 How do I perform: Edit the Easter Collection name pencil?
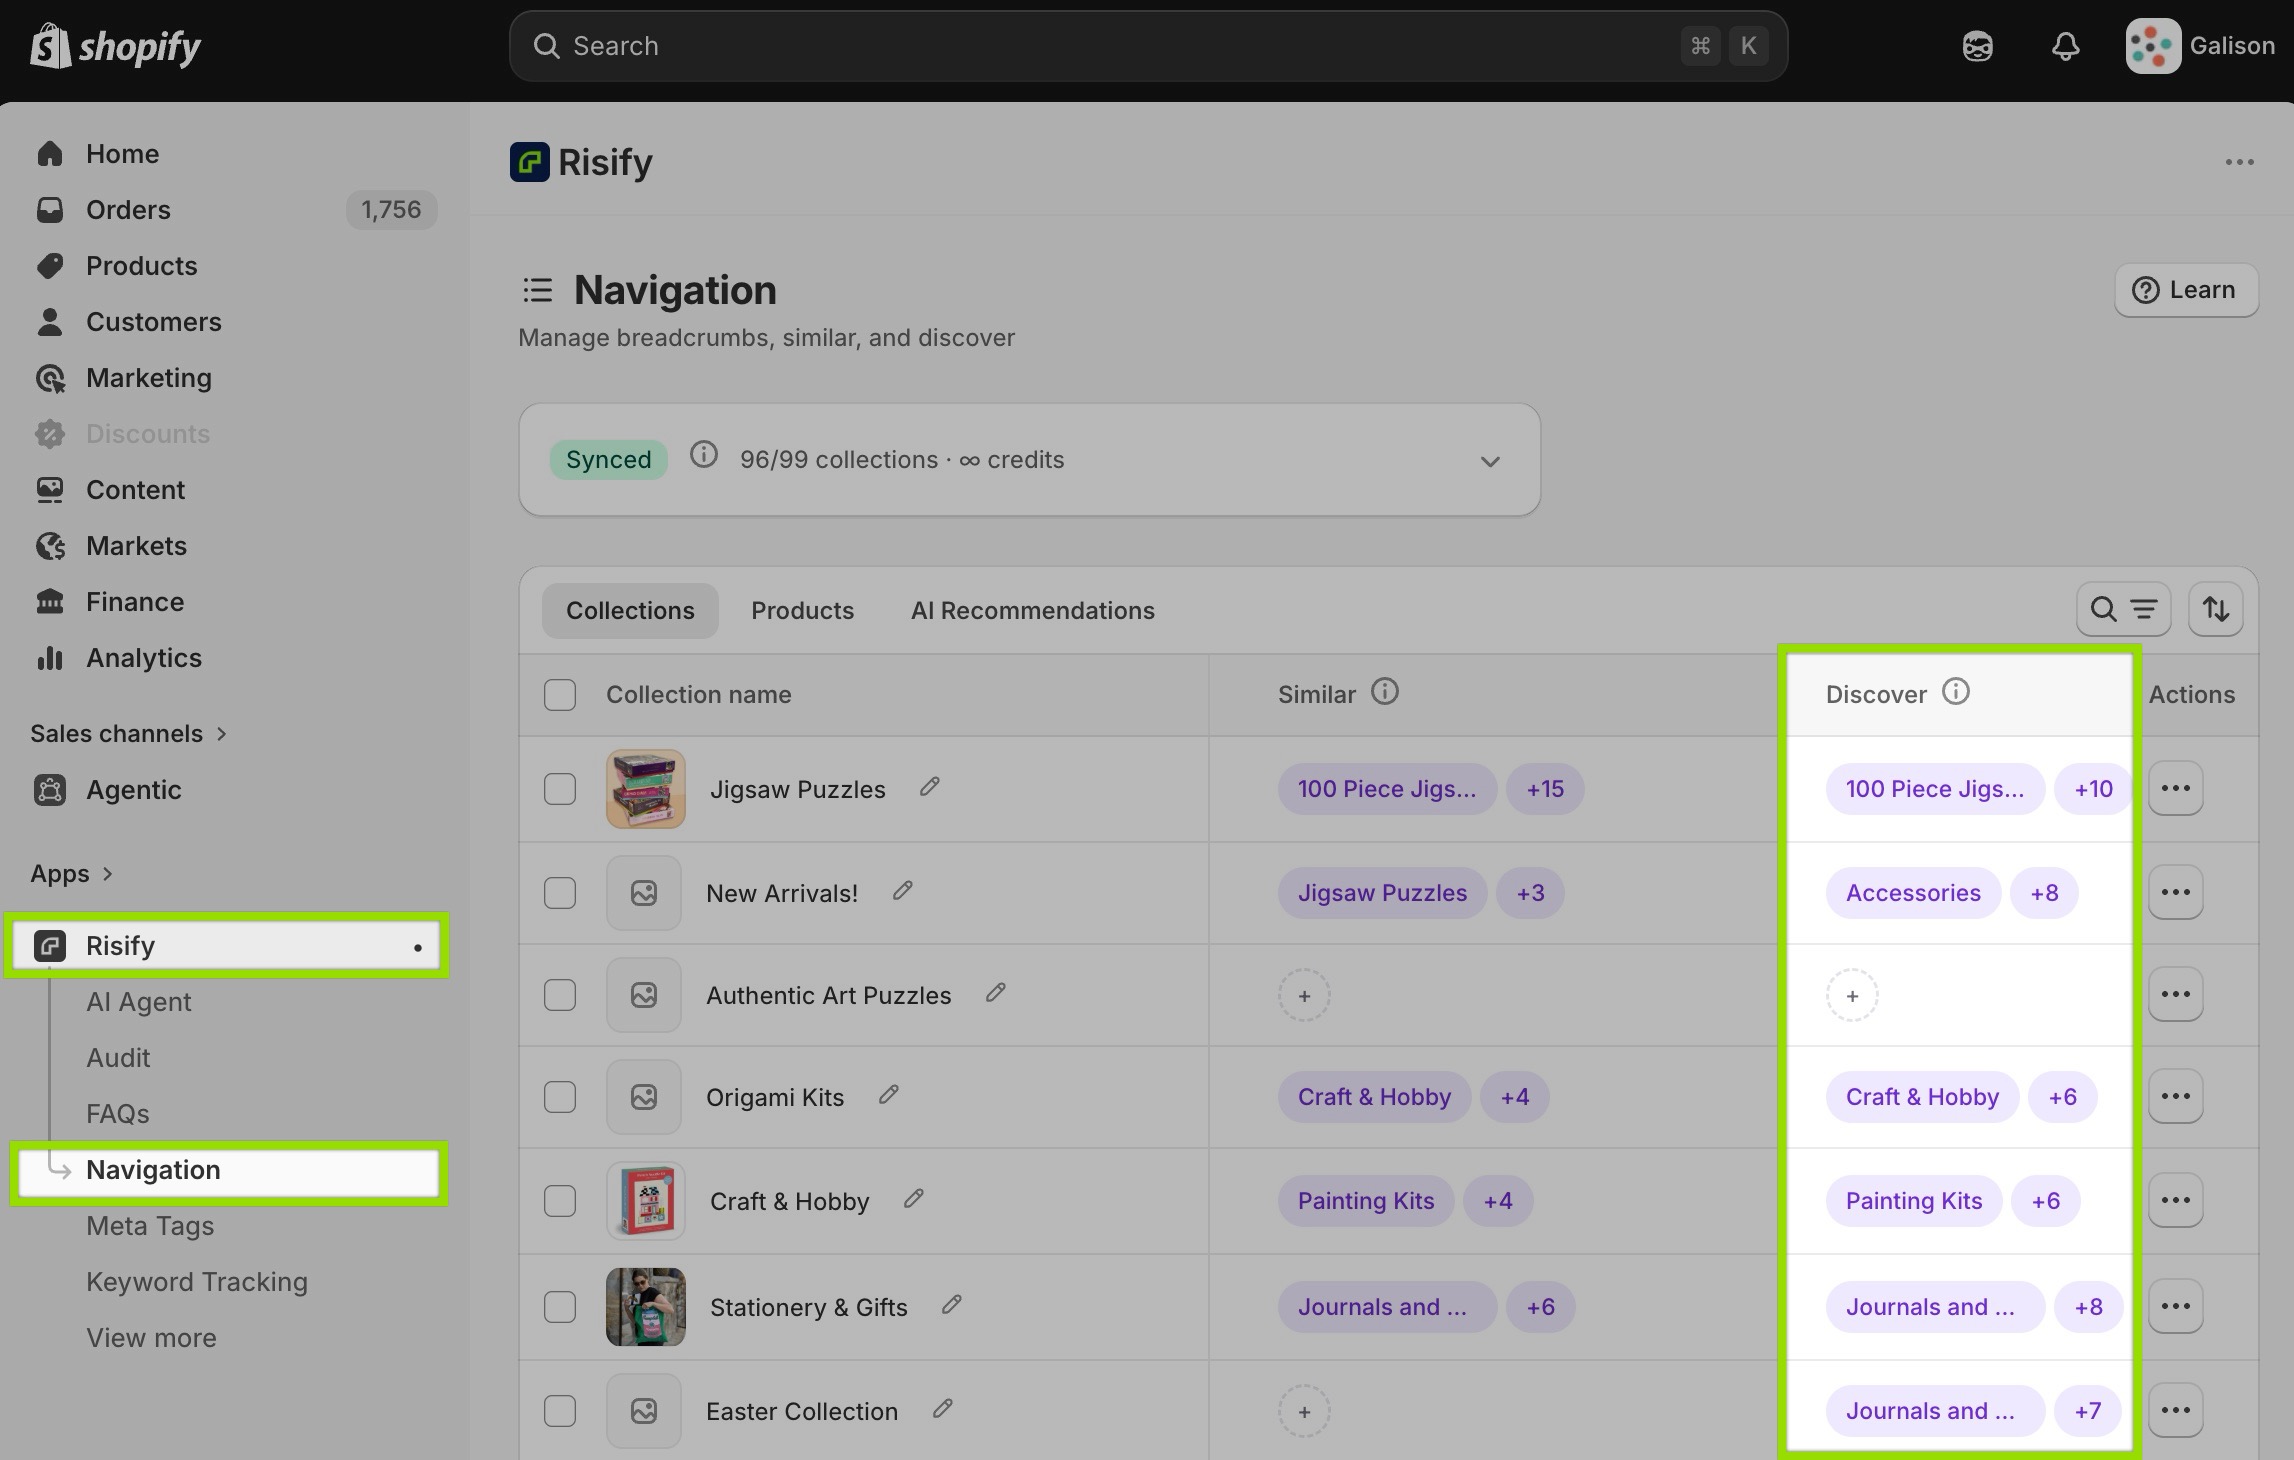pyautogui.click(x=943, y=1409)
